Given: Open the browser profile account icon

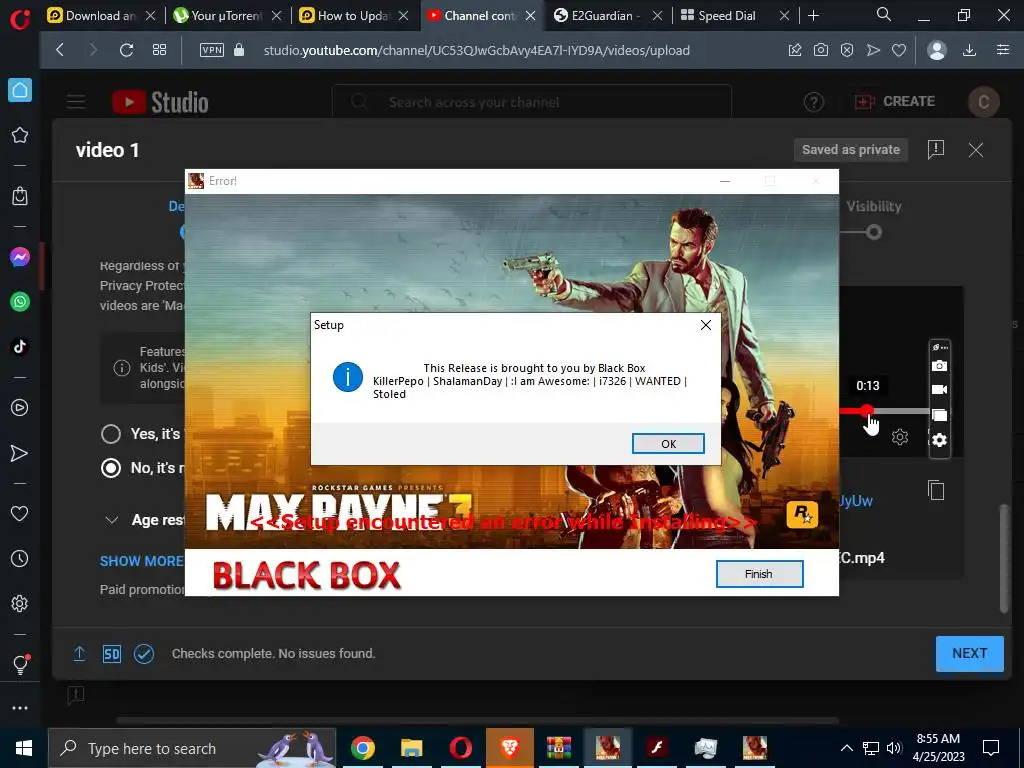Looking at the screenshot, I should point(936,50).
